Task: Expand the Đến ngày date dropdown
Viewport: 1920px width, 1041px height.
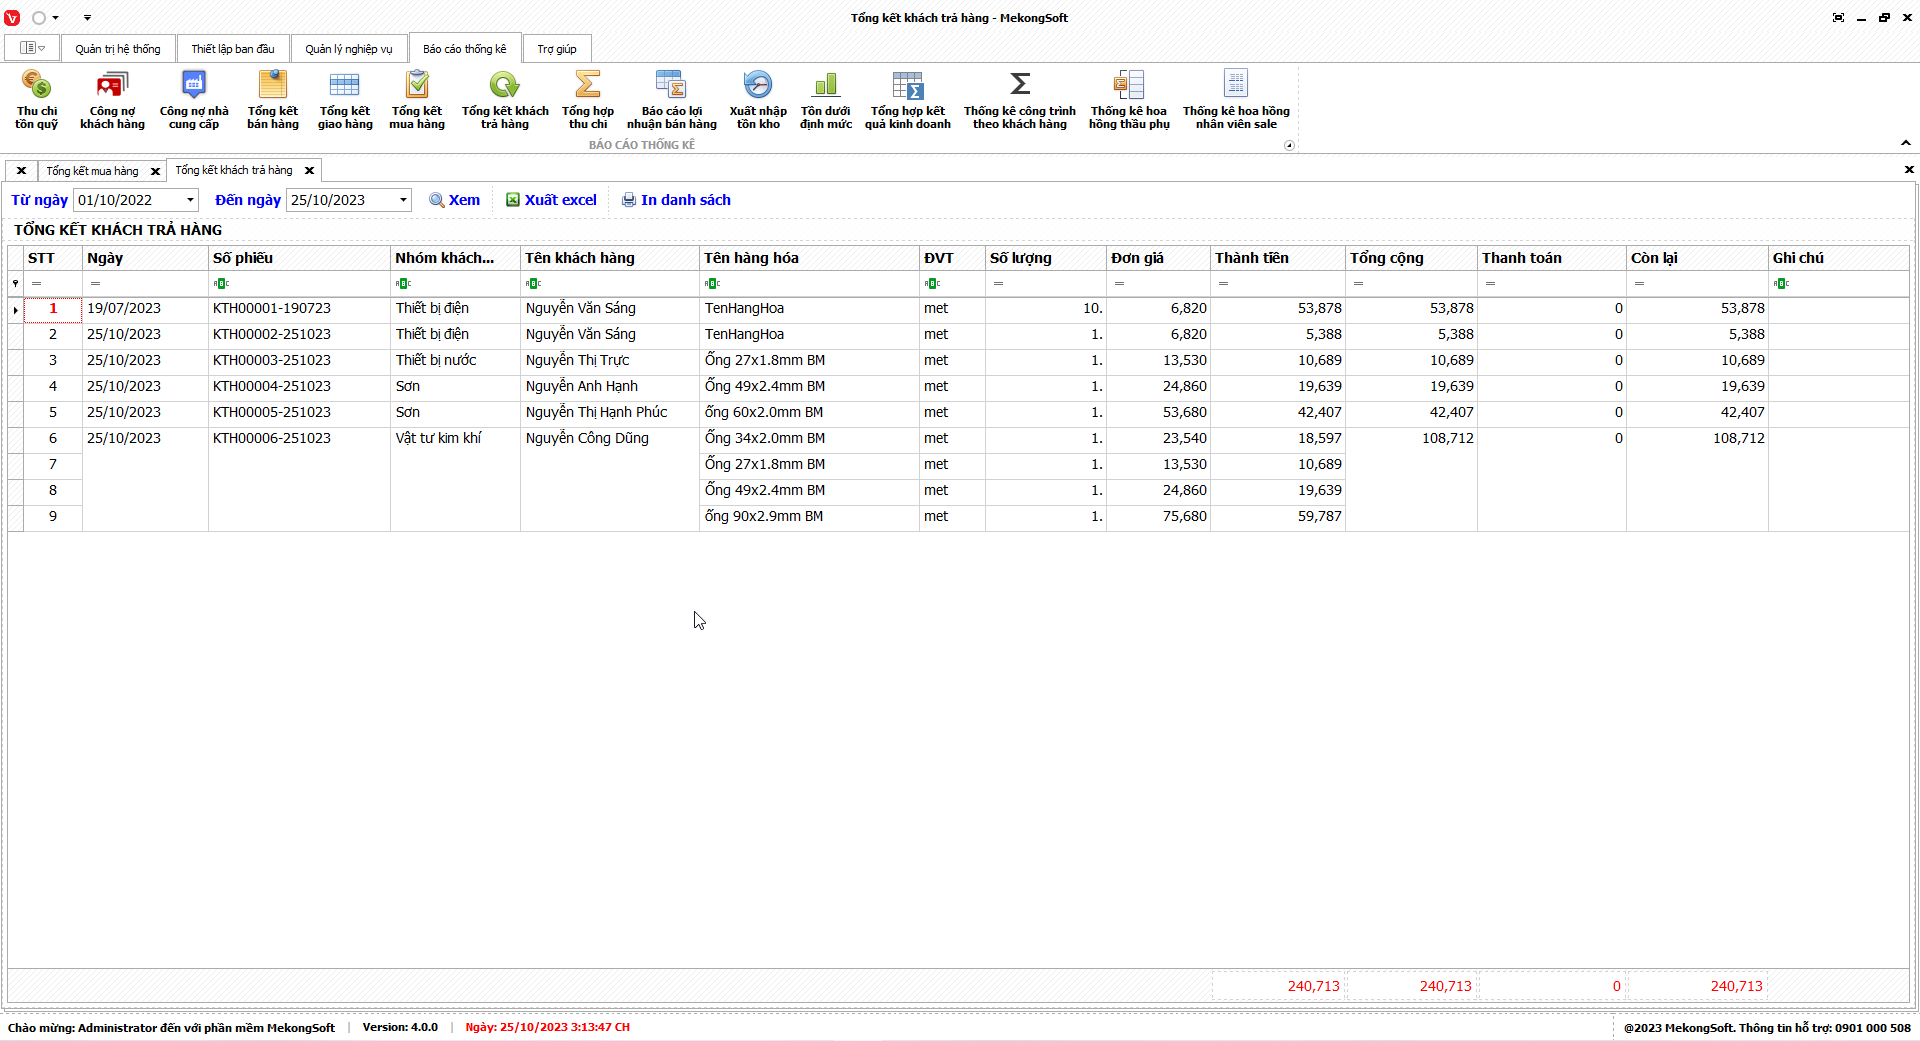Action: [403, 200]
